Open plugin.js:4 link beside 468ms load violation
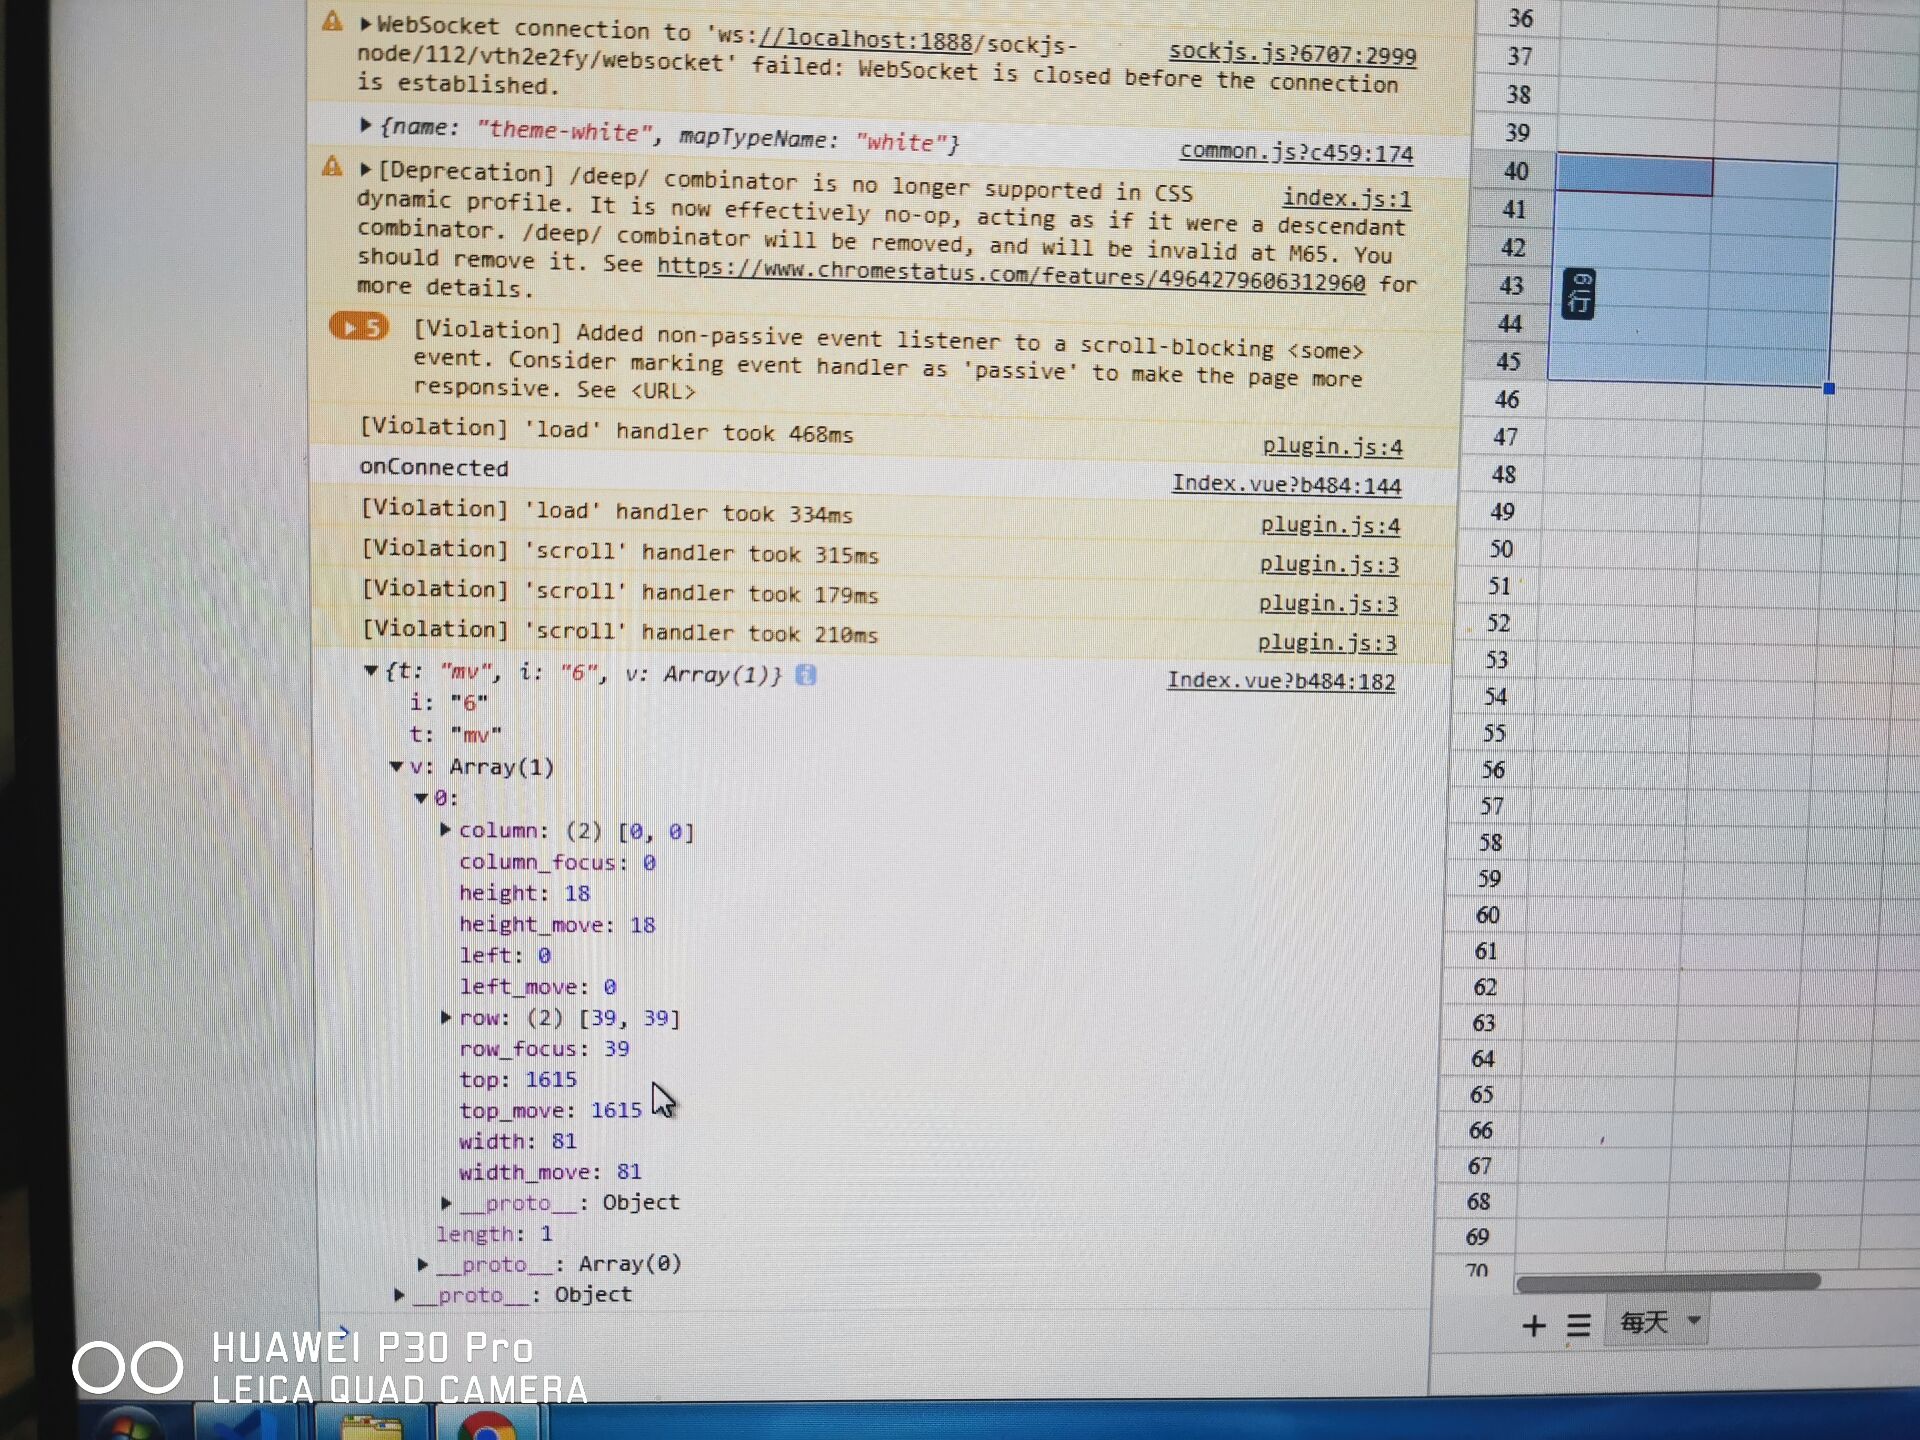The height and width of the screenshot is (1440, 1920). [1332, 446]
